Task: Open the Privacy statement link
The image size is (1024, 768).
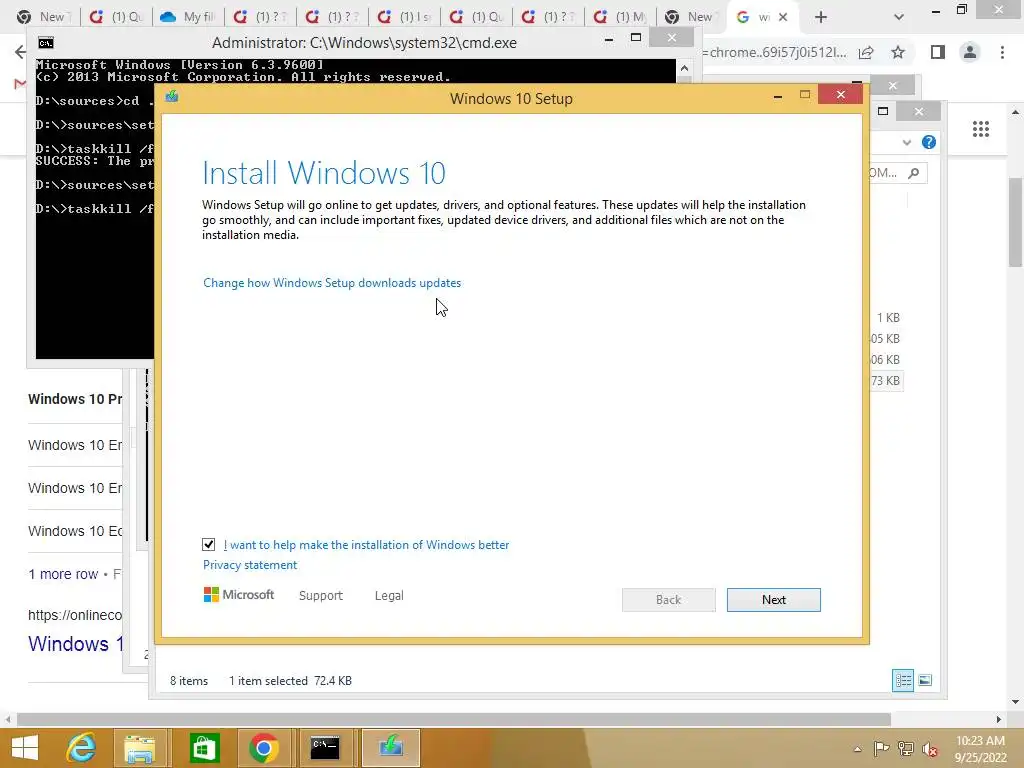Action: pos(249,565)
